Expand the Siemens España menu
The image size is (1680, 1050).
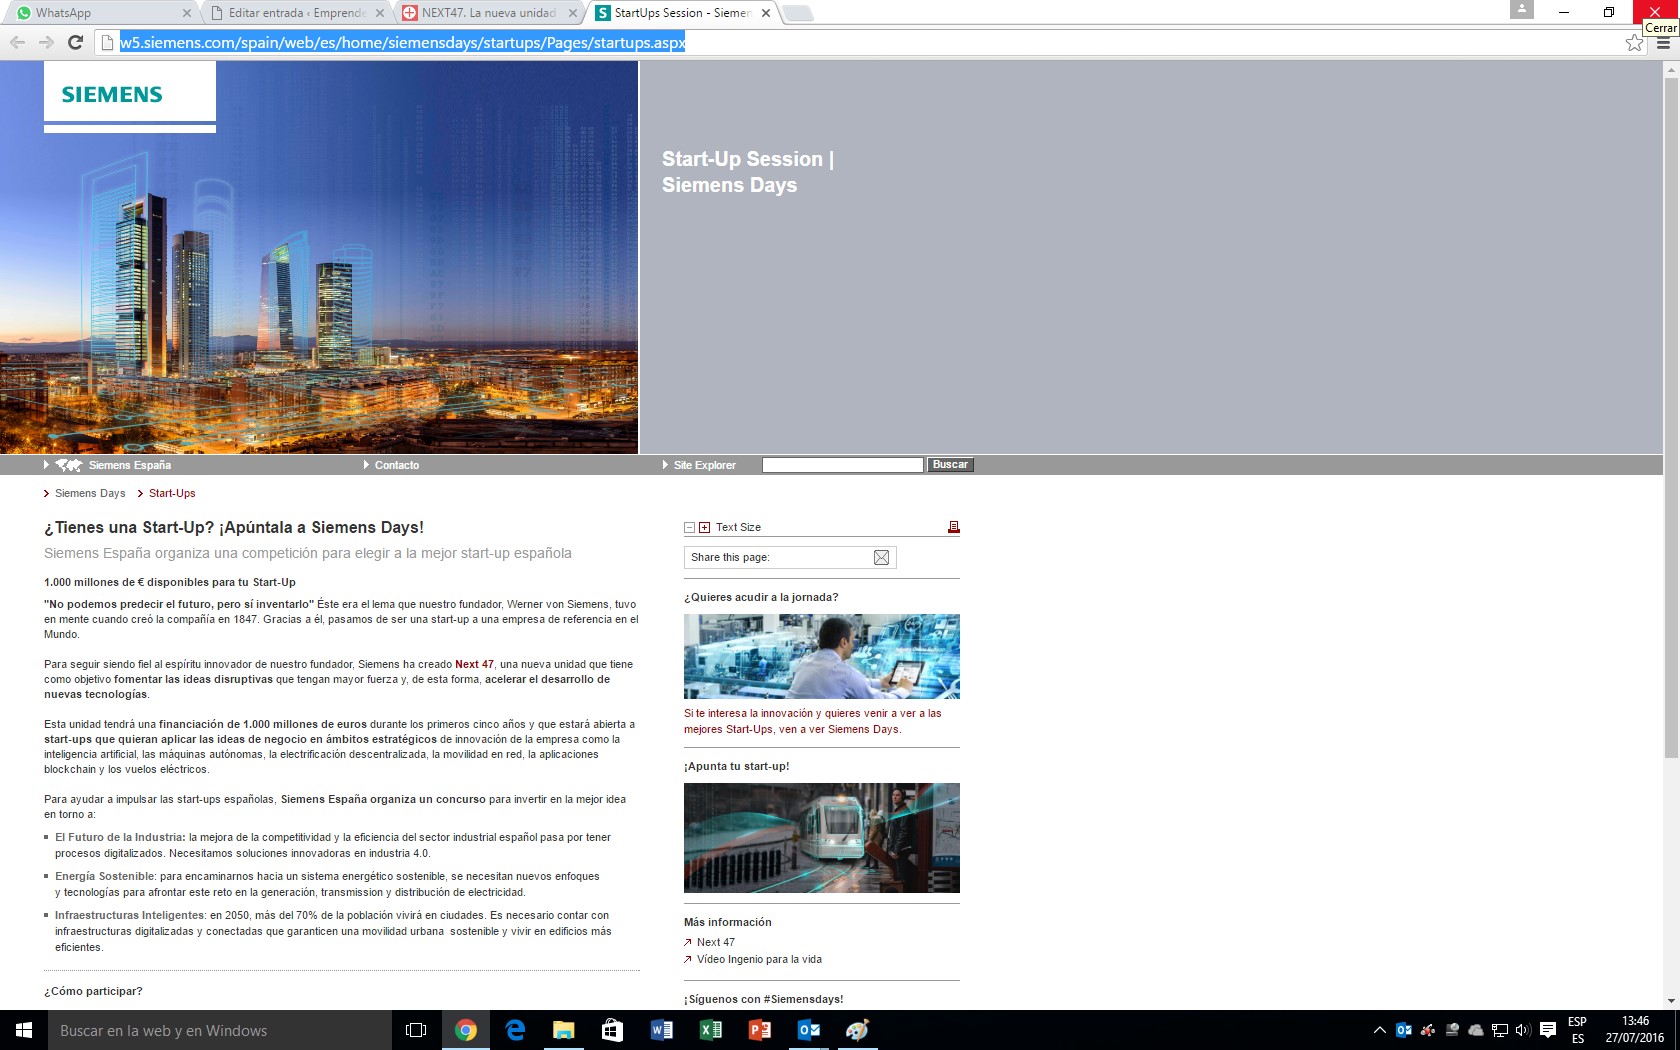(129, 465)
